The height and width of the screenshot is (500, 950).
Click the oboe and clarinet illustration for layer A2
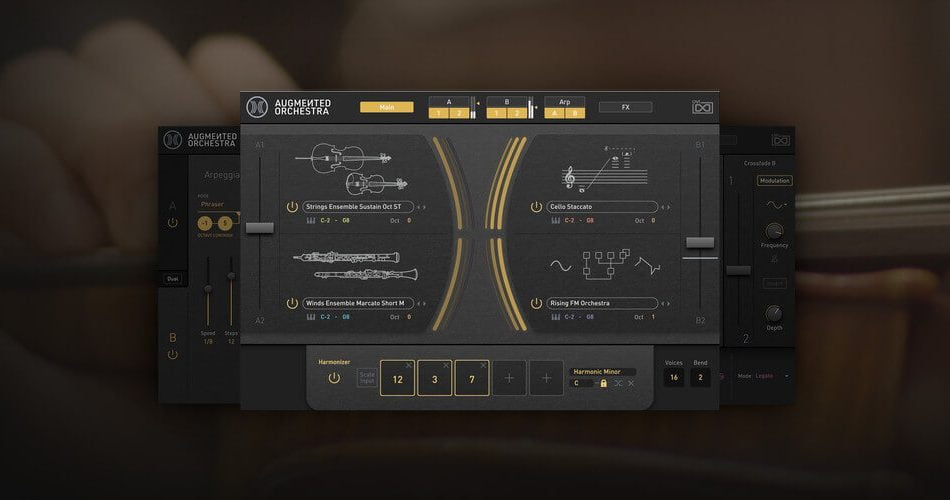356,266
